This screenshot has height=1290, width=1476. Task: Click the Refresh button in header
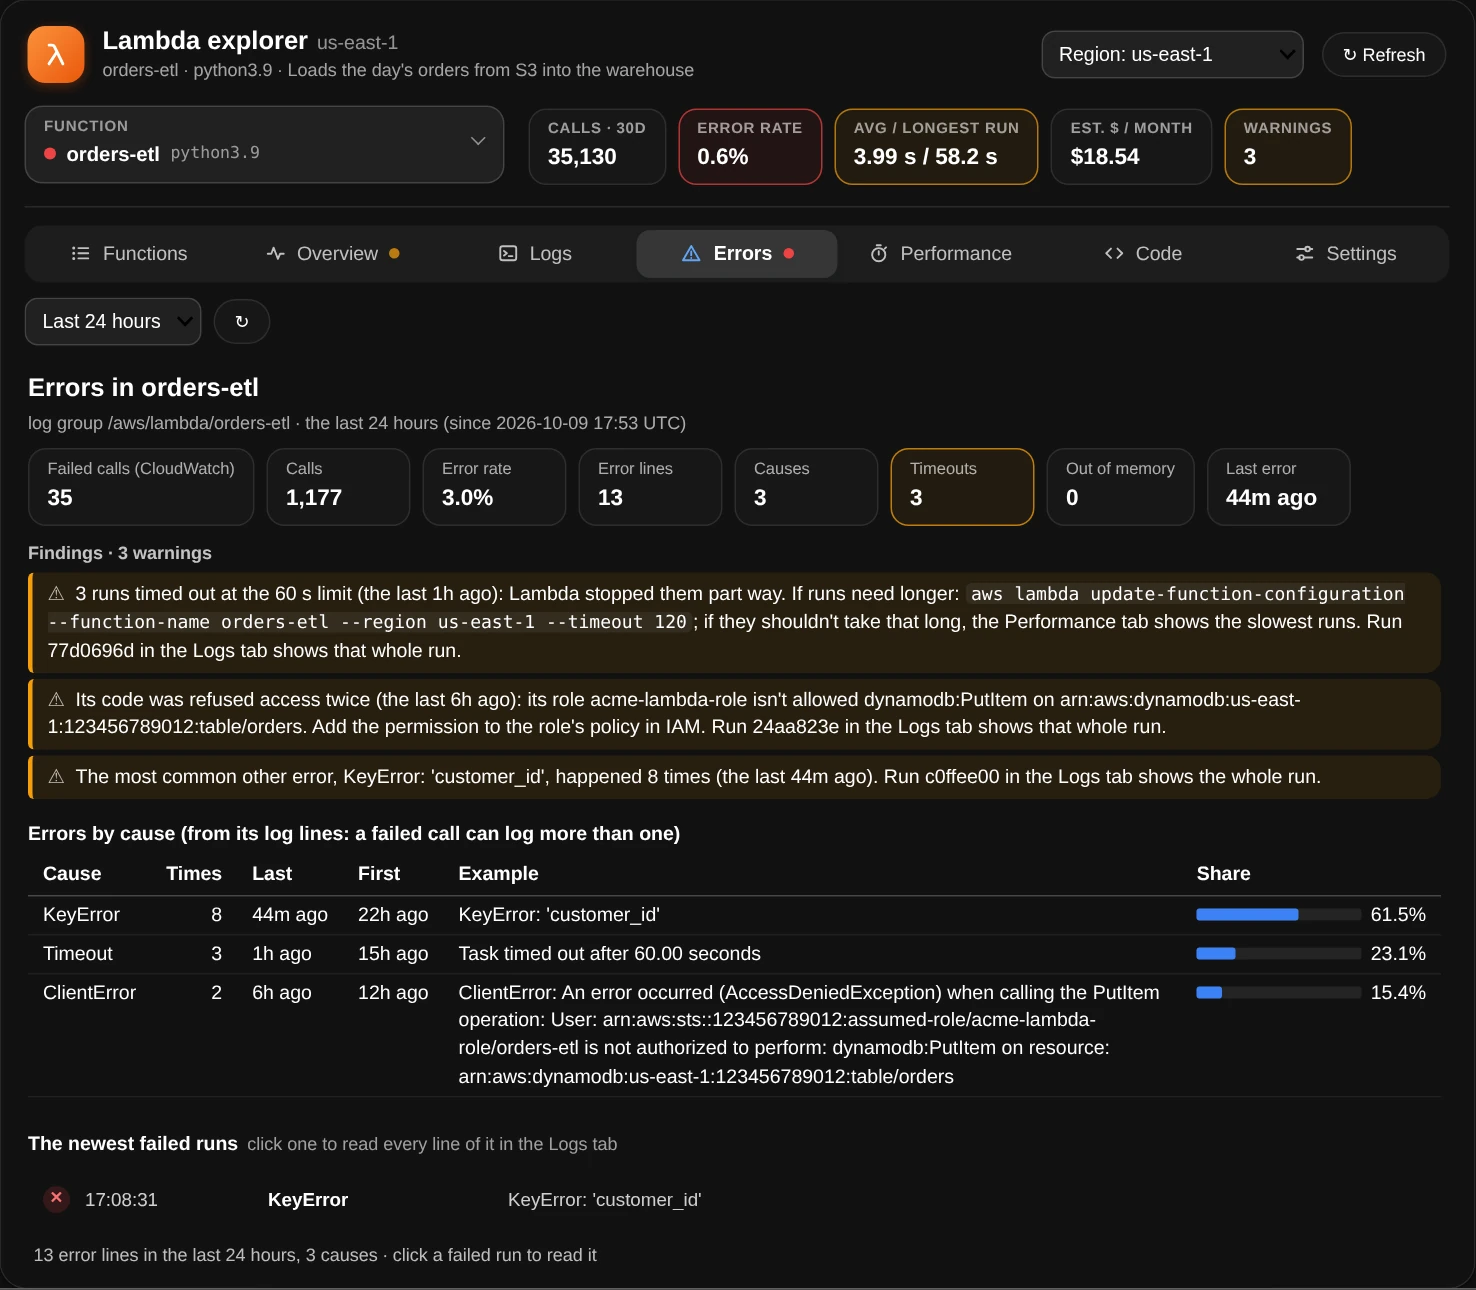1384,55
